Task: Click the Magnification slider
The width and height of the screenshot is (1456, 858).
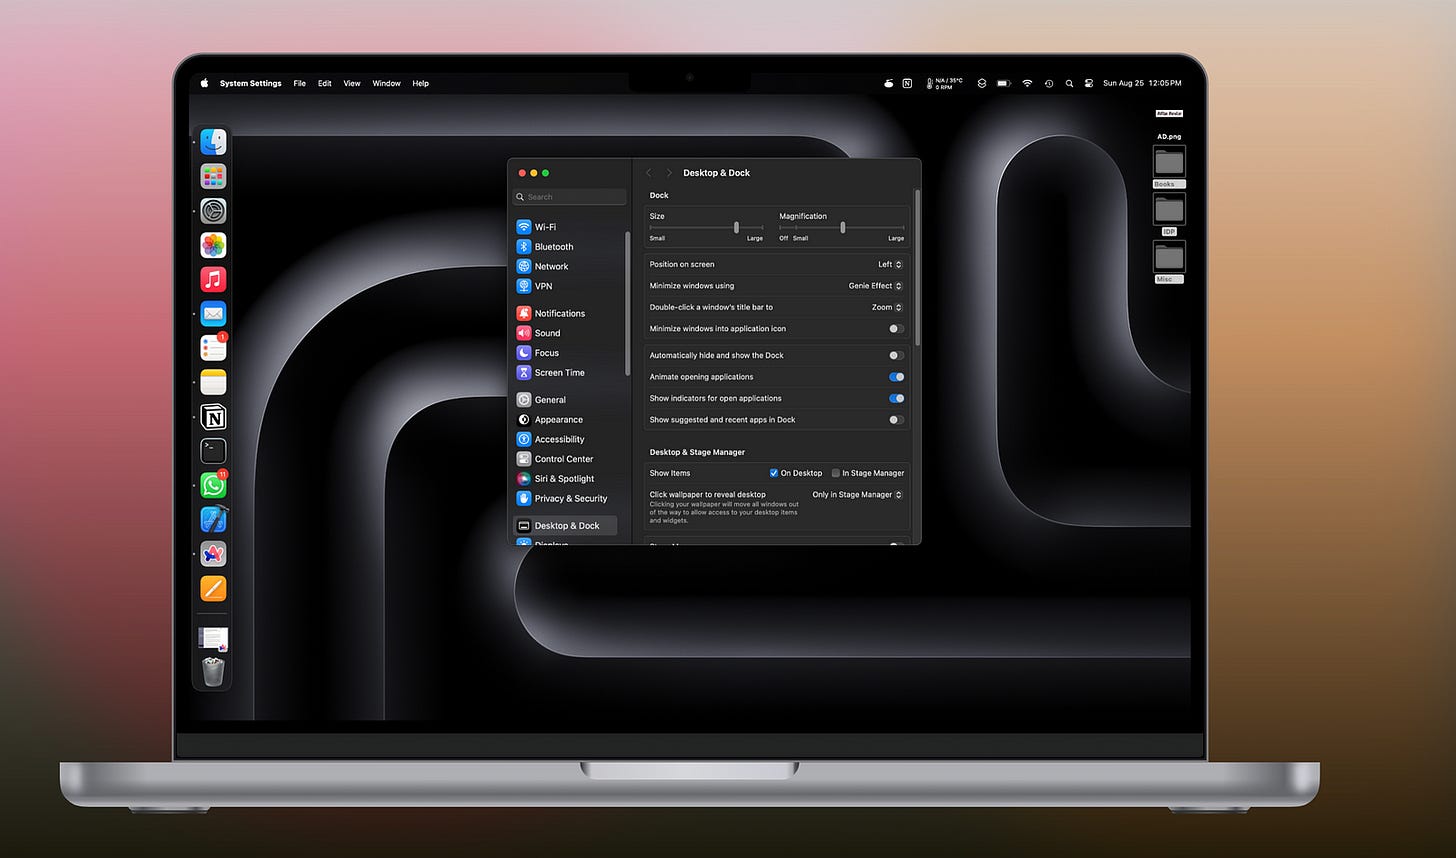Action: [841, 227]
